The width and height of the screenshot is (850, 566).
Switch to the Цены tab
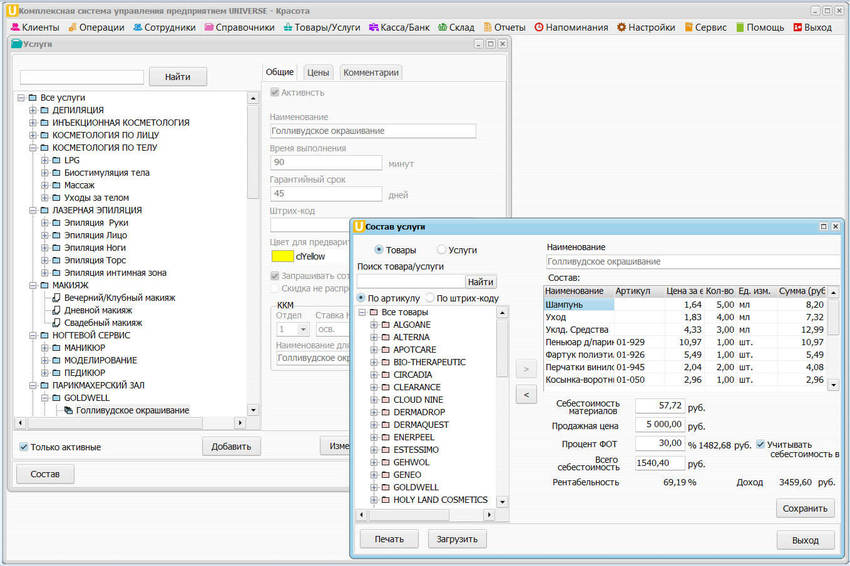coord(318,72)
